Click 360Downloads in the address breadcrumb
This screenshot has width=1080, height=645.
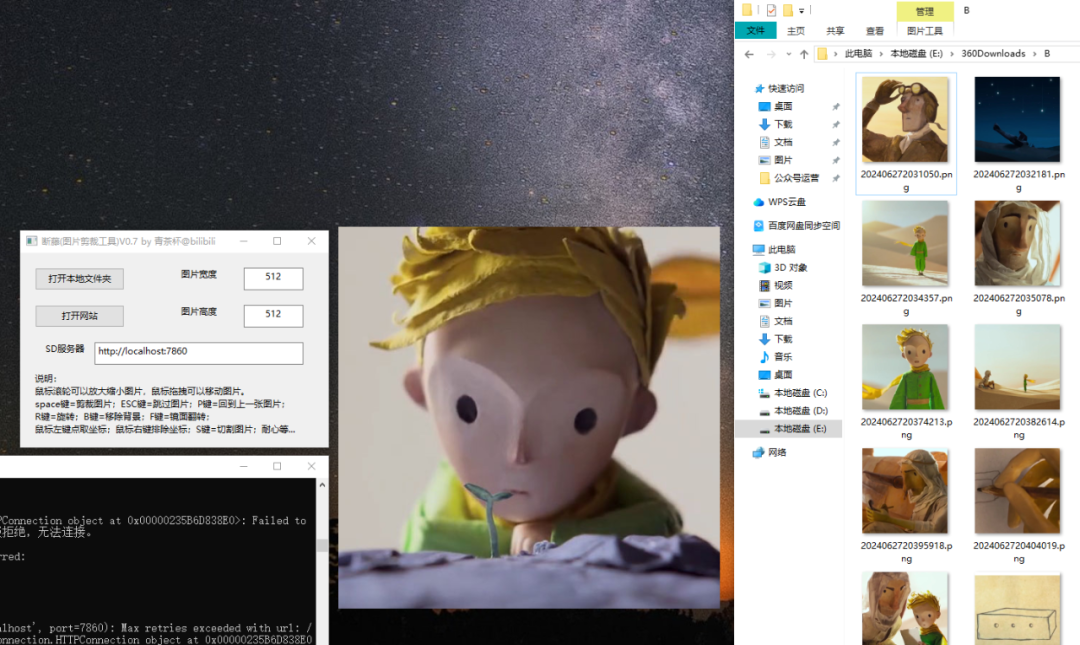993,54
